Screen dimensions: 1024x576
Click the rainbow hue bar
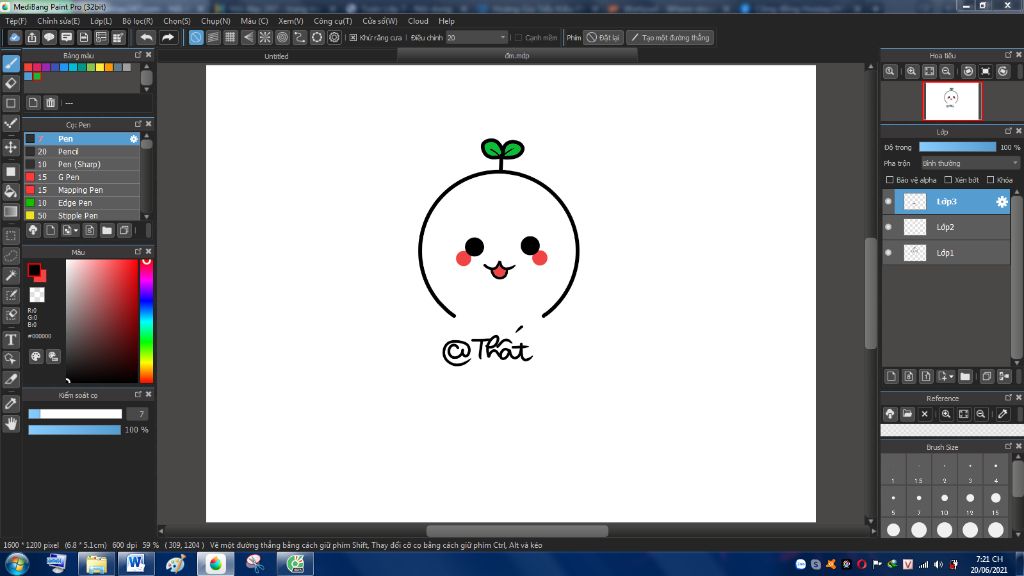(146, 321)
